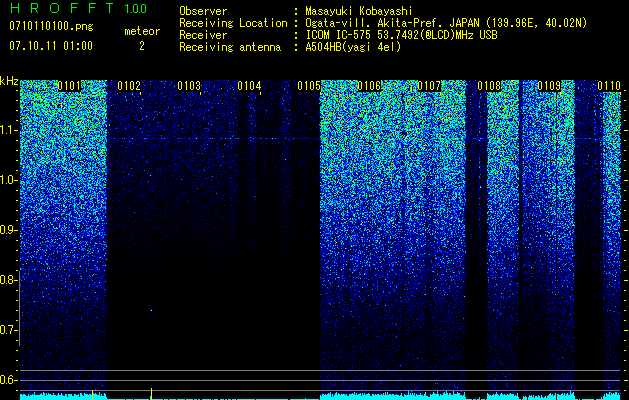Click the Receiving antenna field label
The image size is (629, 400).
click(230, 47)
